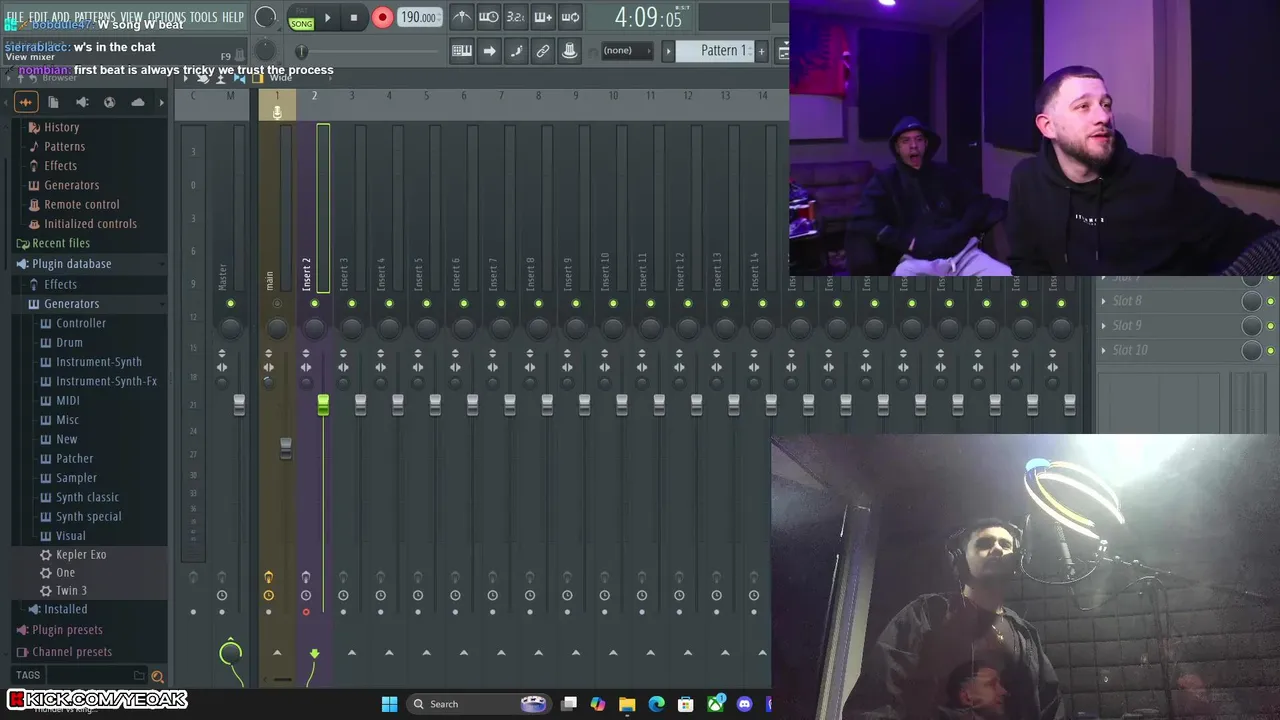The height and width of the screenshot is (720, 1280).
Task: Toggle the metronome icon
Action: tap(461, 17)
